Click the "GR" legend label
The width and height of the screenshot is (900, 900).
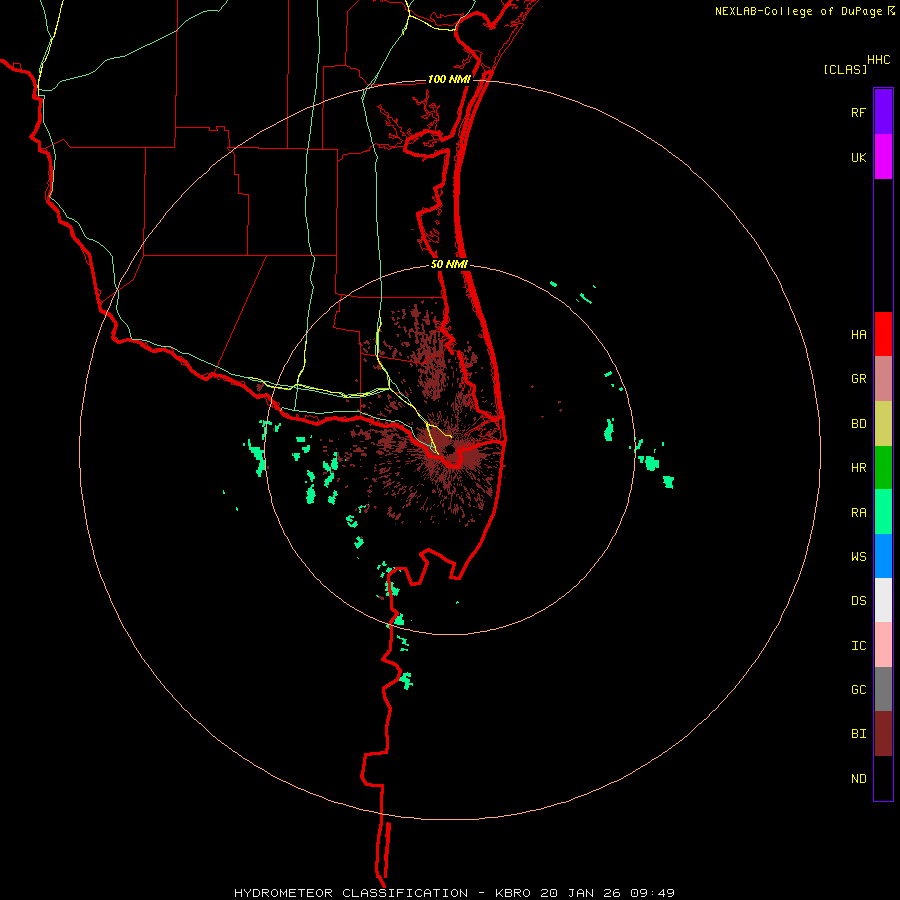(858, 379)
